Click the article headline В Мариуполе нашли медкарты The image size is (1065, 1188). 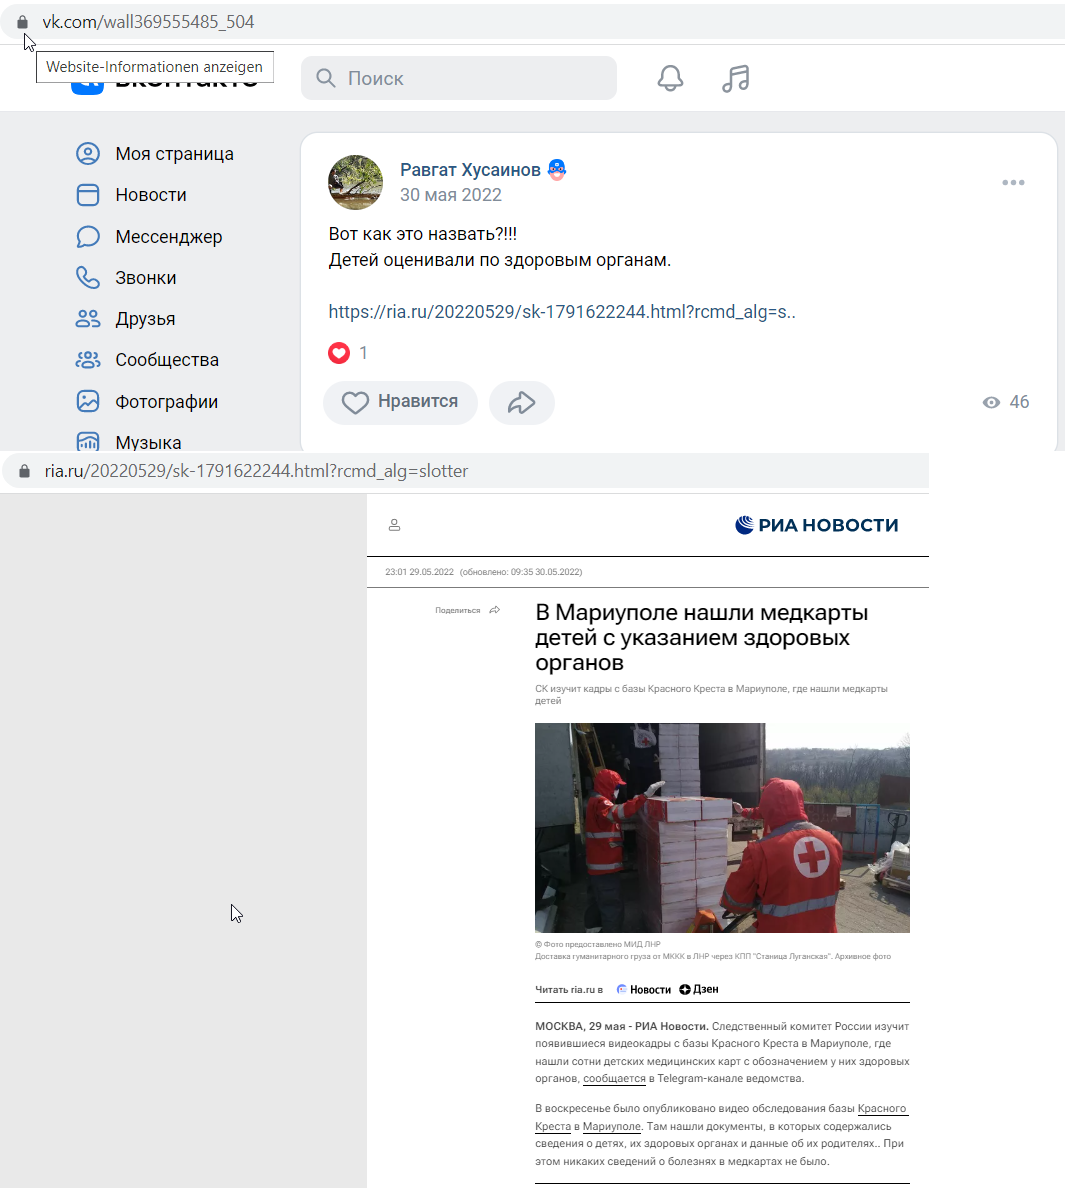[x=701, y=637]
